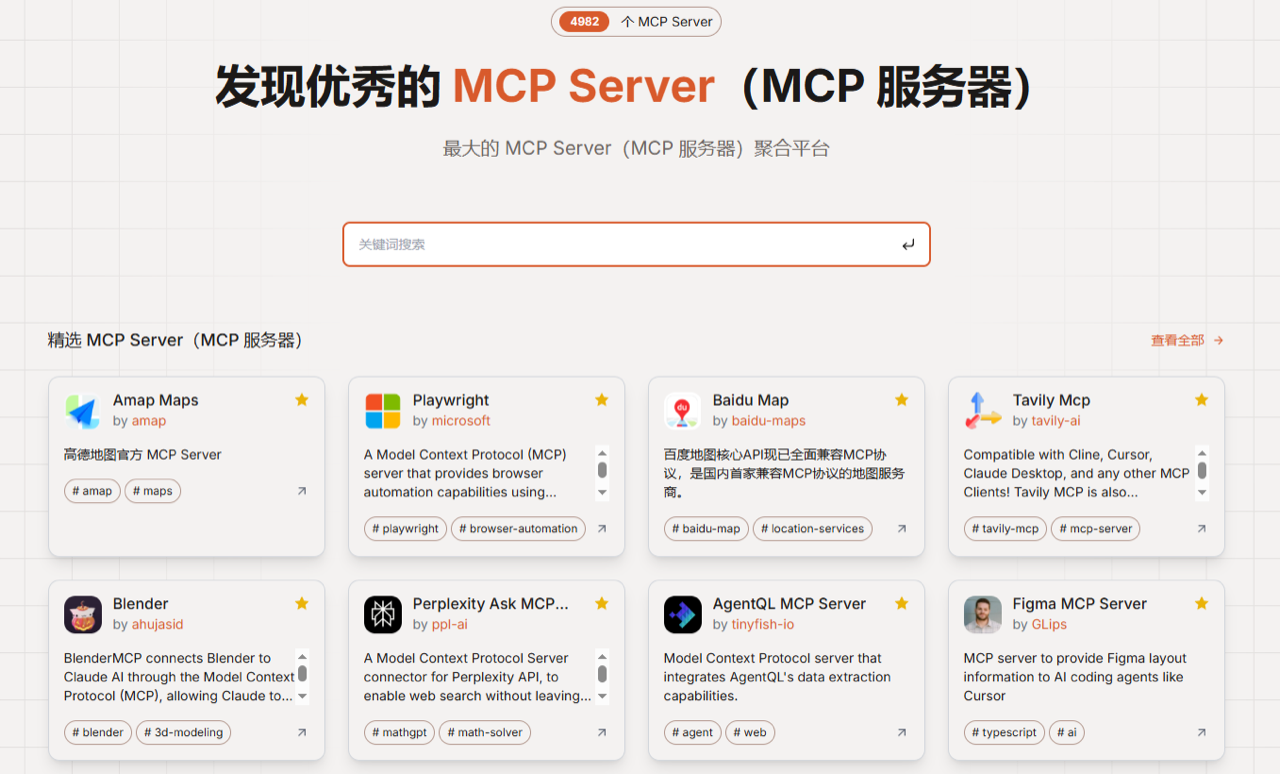Click the star icon on Figma MCP card
This screenshot has height=774, width=1280.
(x=1202, y=604)
